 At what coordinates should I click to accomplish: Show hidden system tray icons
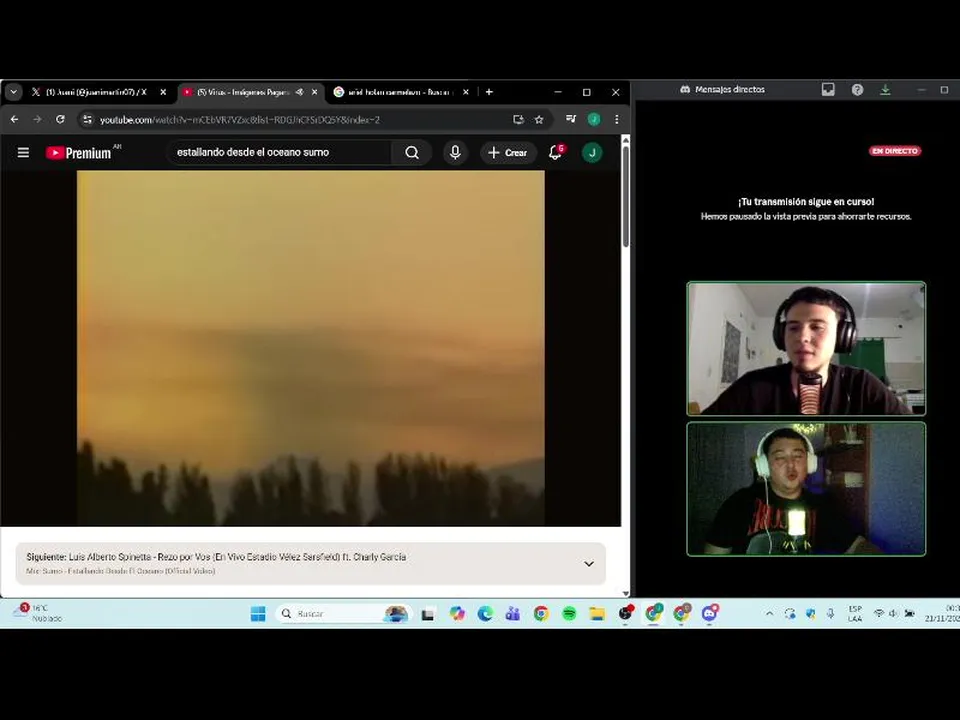[770, 613]
